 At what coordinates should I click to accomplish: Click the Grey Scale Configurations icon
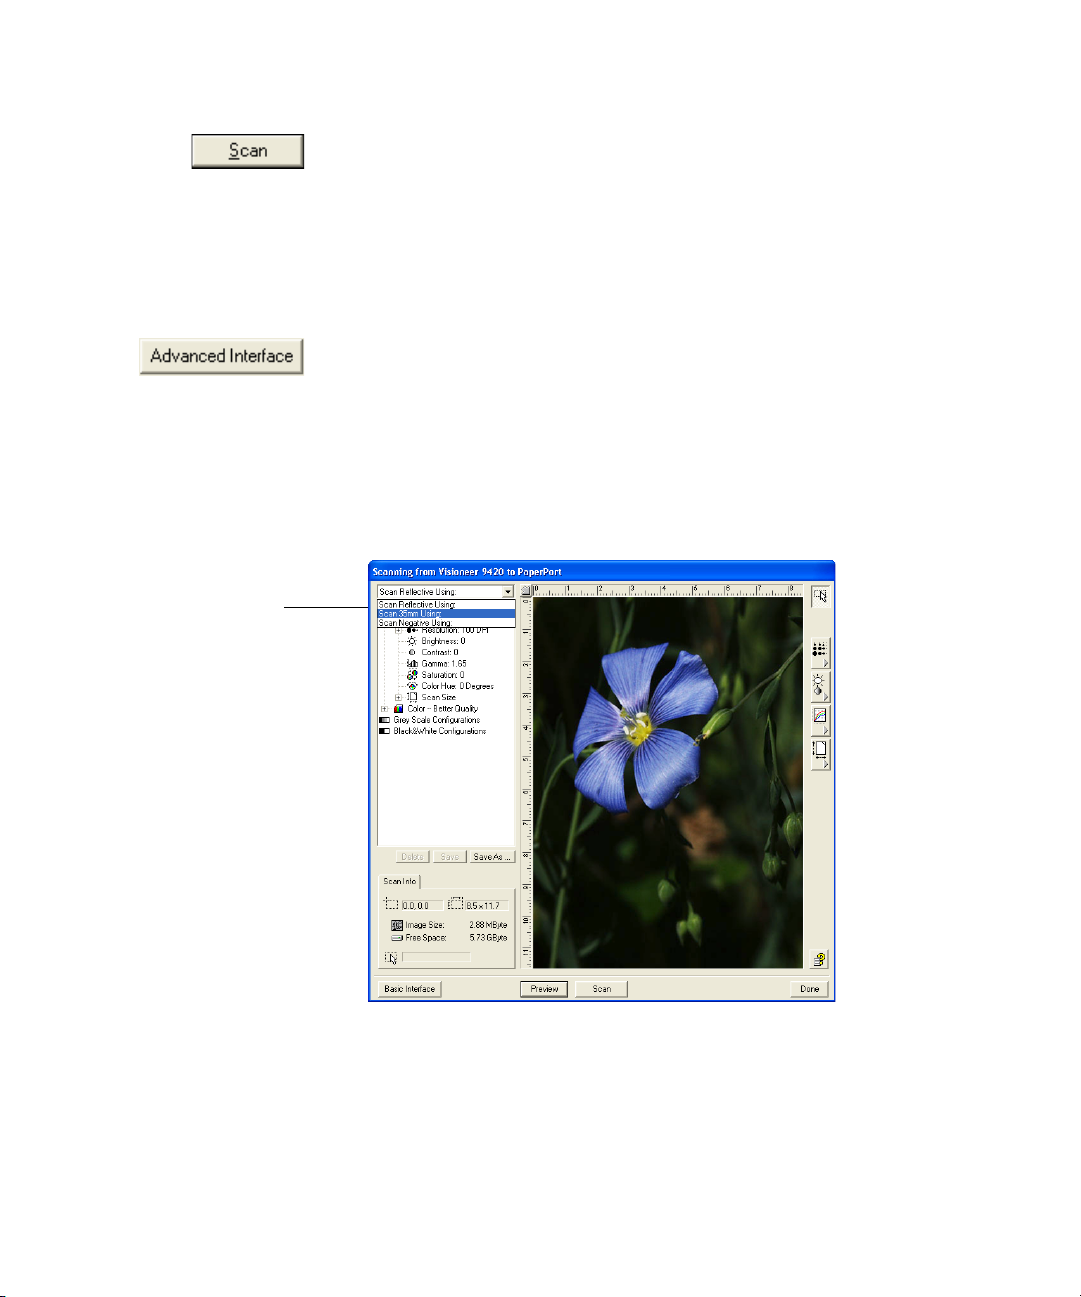[385, 720]
